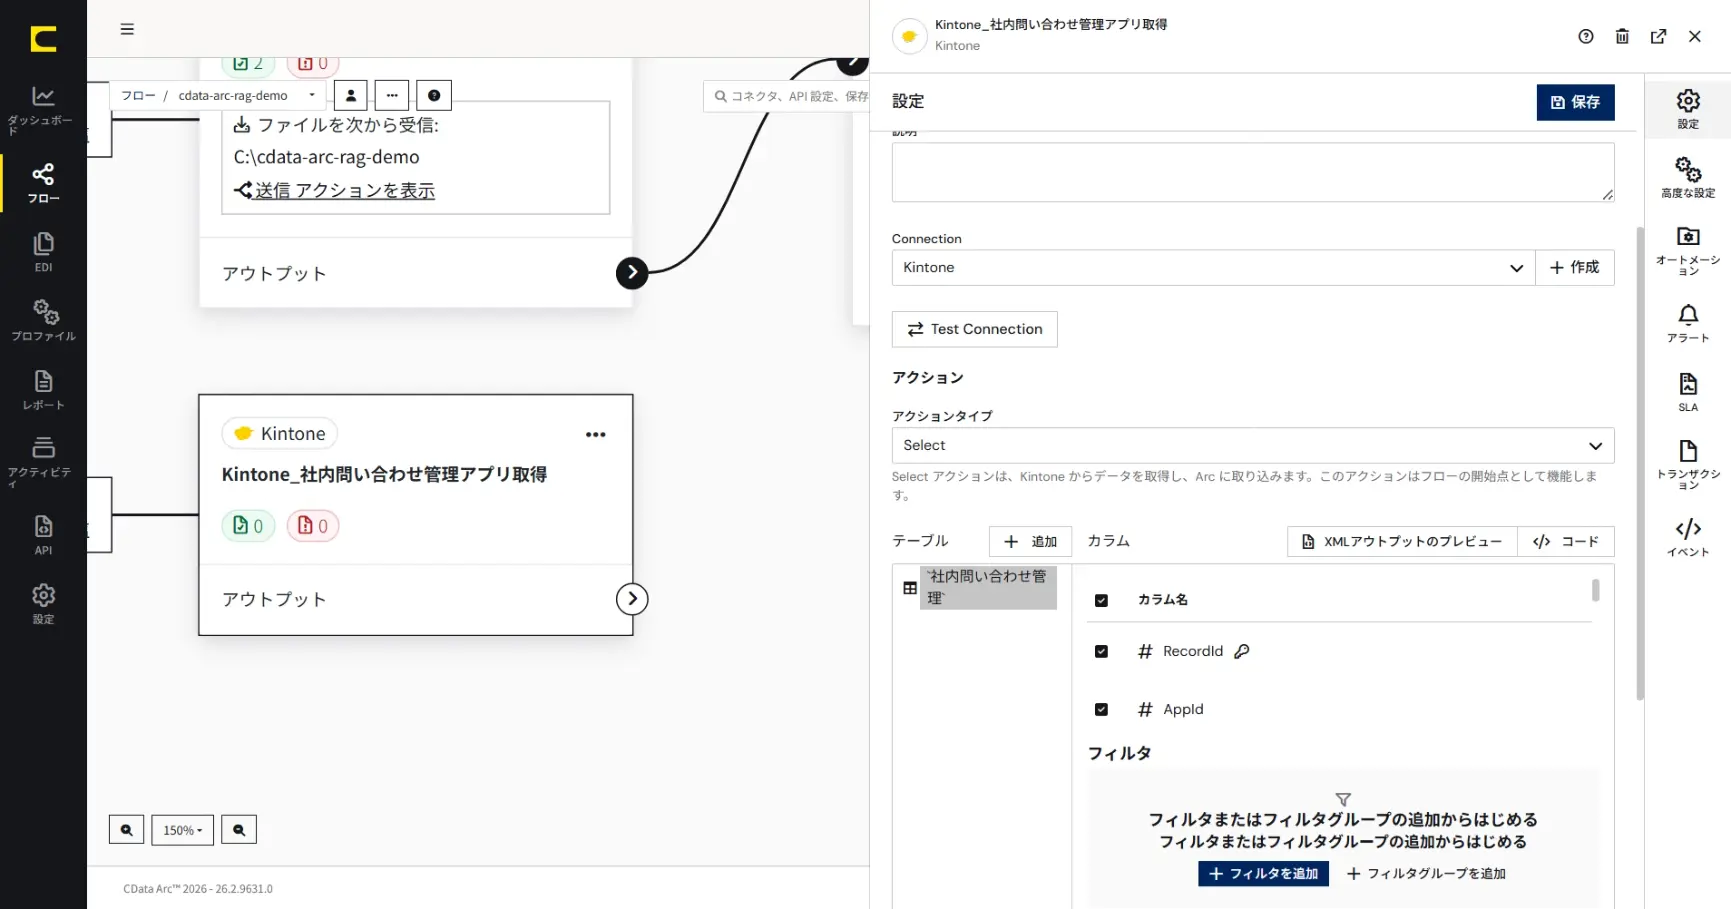Delete the connector with trash icon
1731x909 pixels.
pos(1622,36)
